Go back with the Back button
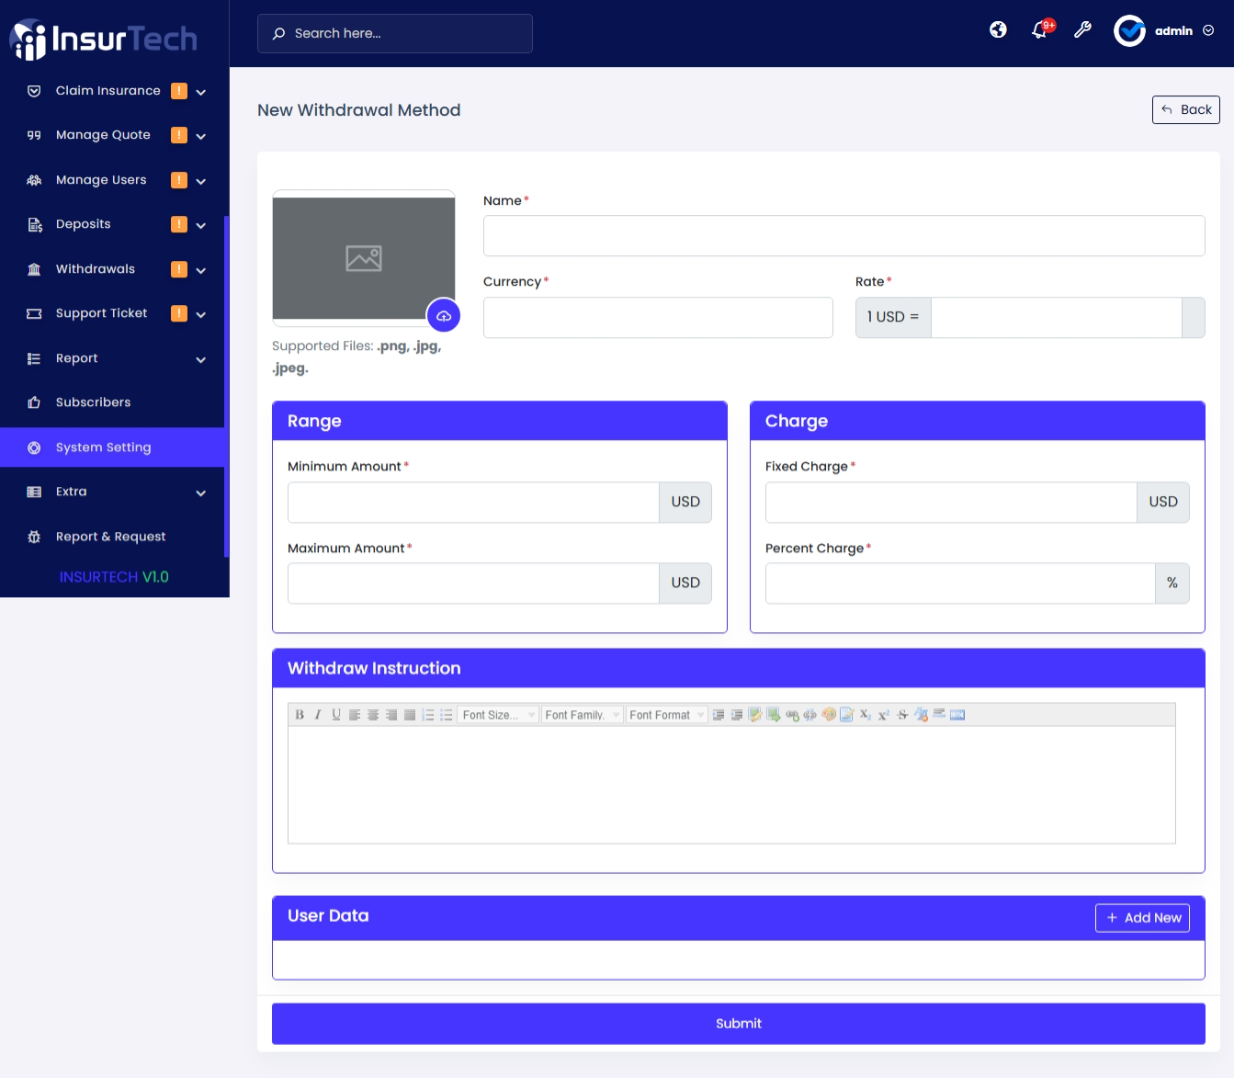Image resolution: width=1234 pixels, height=1078 pixels. click(x=1185, y=110)
